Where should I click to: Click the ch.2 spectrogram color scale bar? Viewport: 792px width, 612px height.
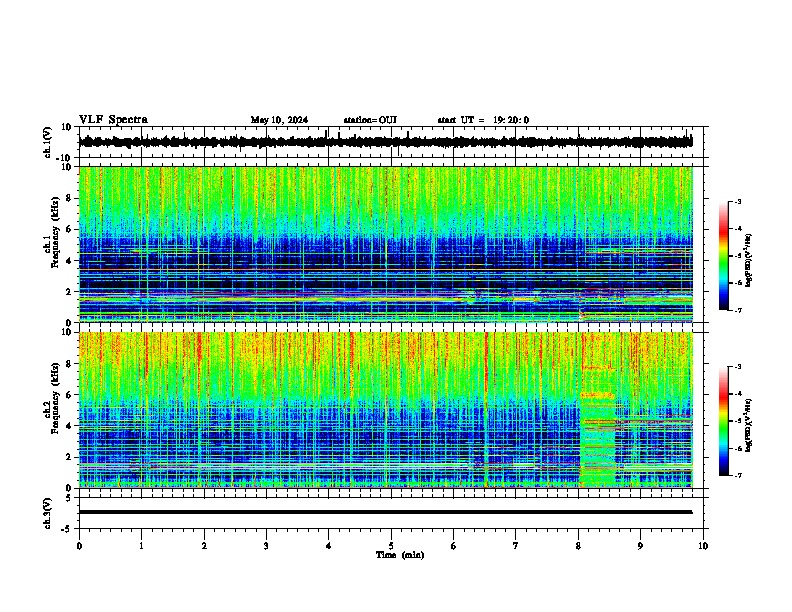click(723, 421)
